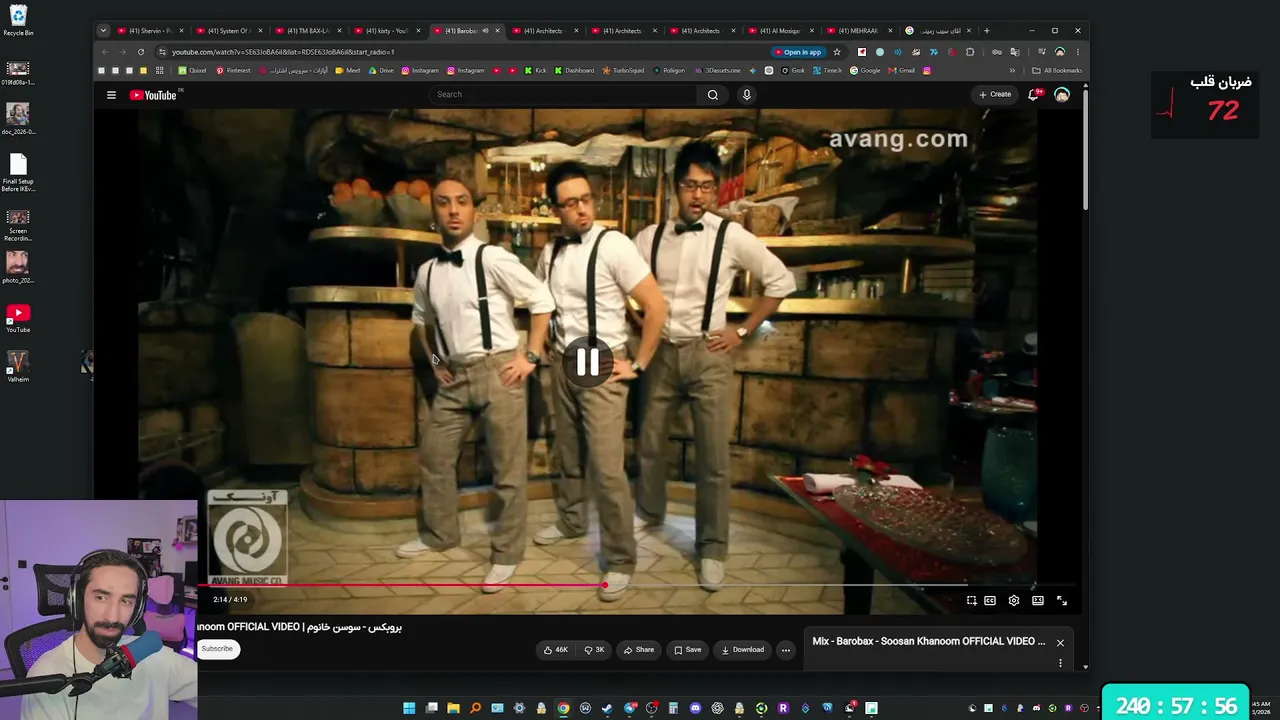
Task: Mute the playing Barobax tab audio
Action: [485, 31]
